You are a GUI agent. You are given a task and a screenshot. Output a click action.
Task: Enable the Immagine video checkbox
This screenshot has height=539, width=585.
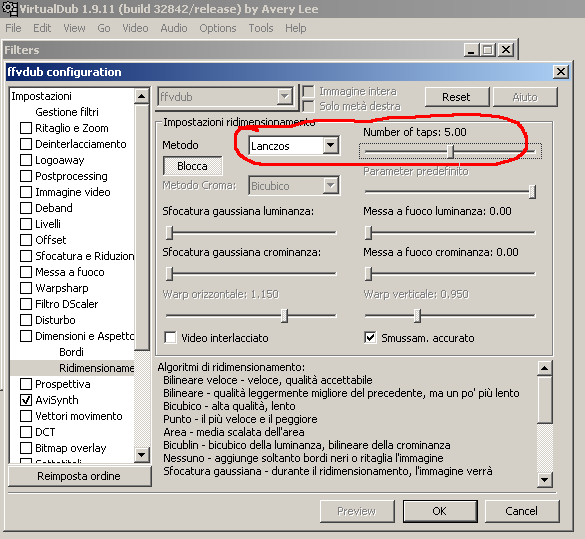click(26, 192)
